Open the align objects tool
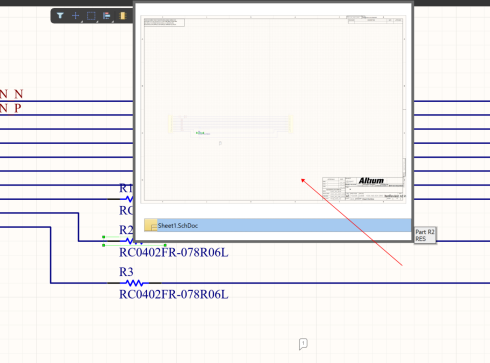The height and width of the screenshot is (363, 490). [107, 16]
